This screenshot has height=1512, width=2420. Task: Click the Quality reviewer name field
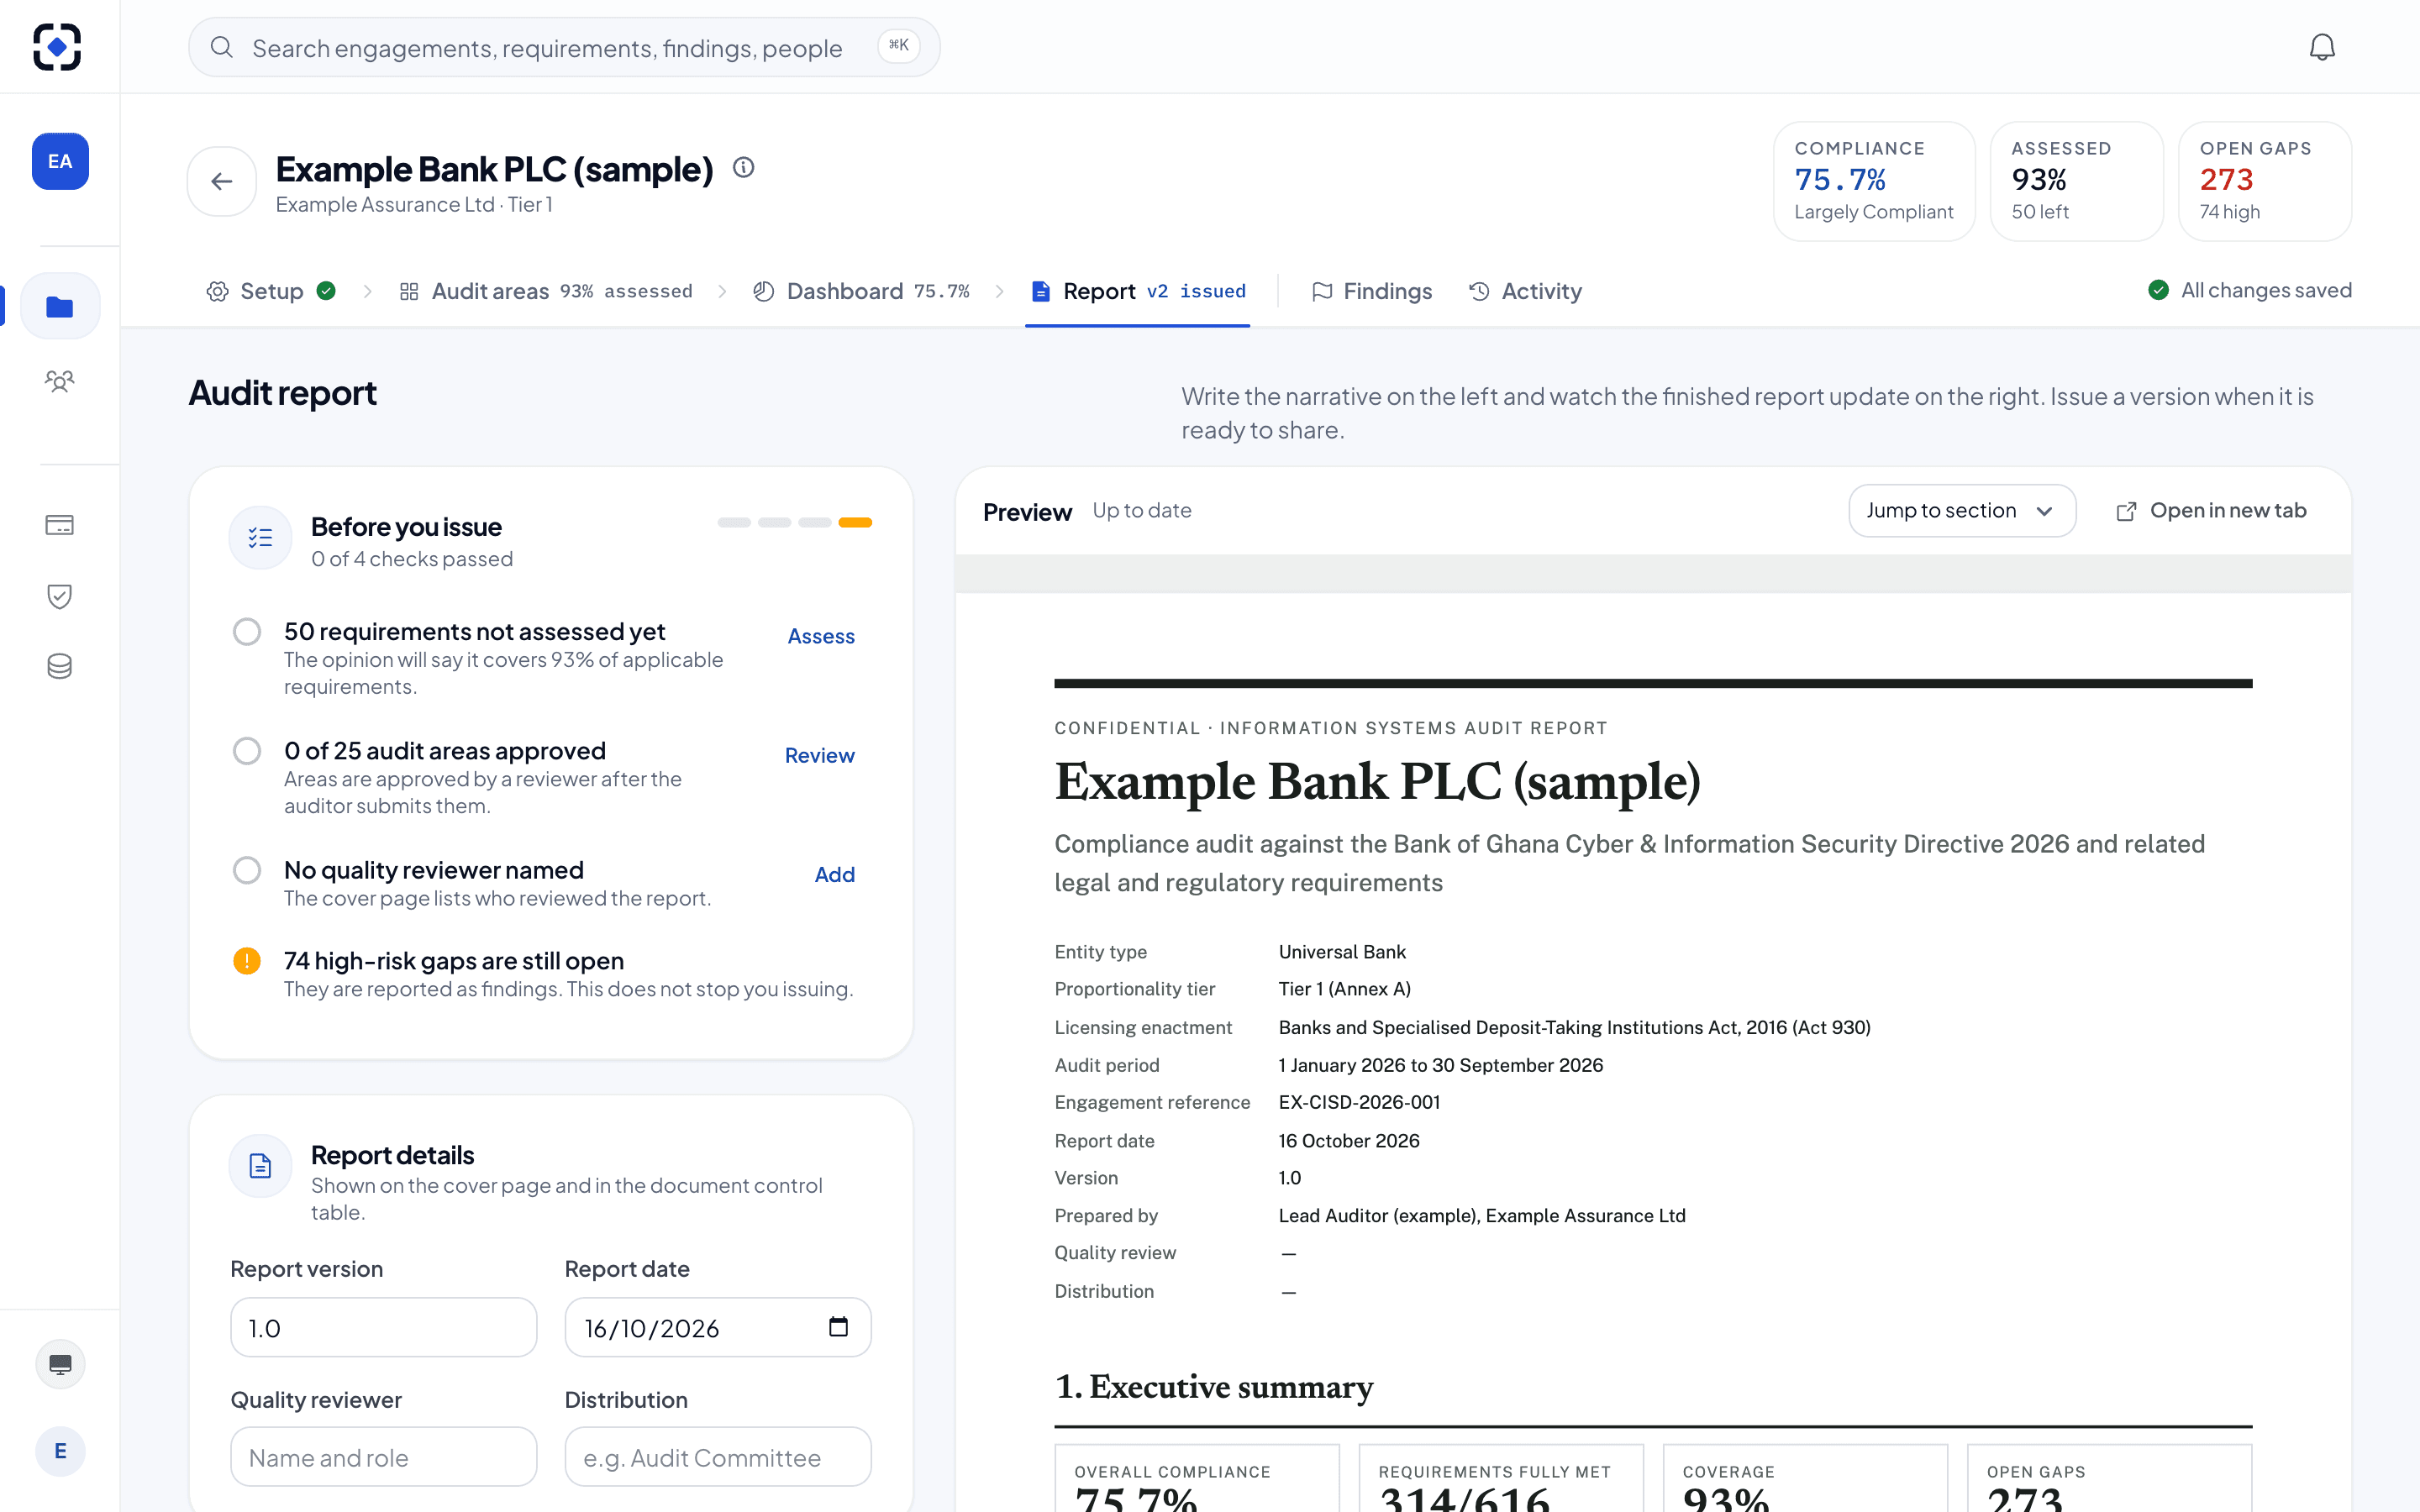384,1457
